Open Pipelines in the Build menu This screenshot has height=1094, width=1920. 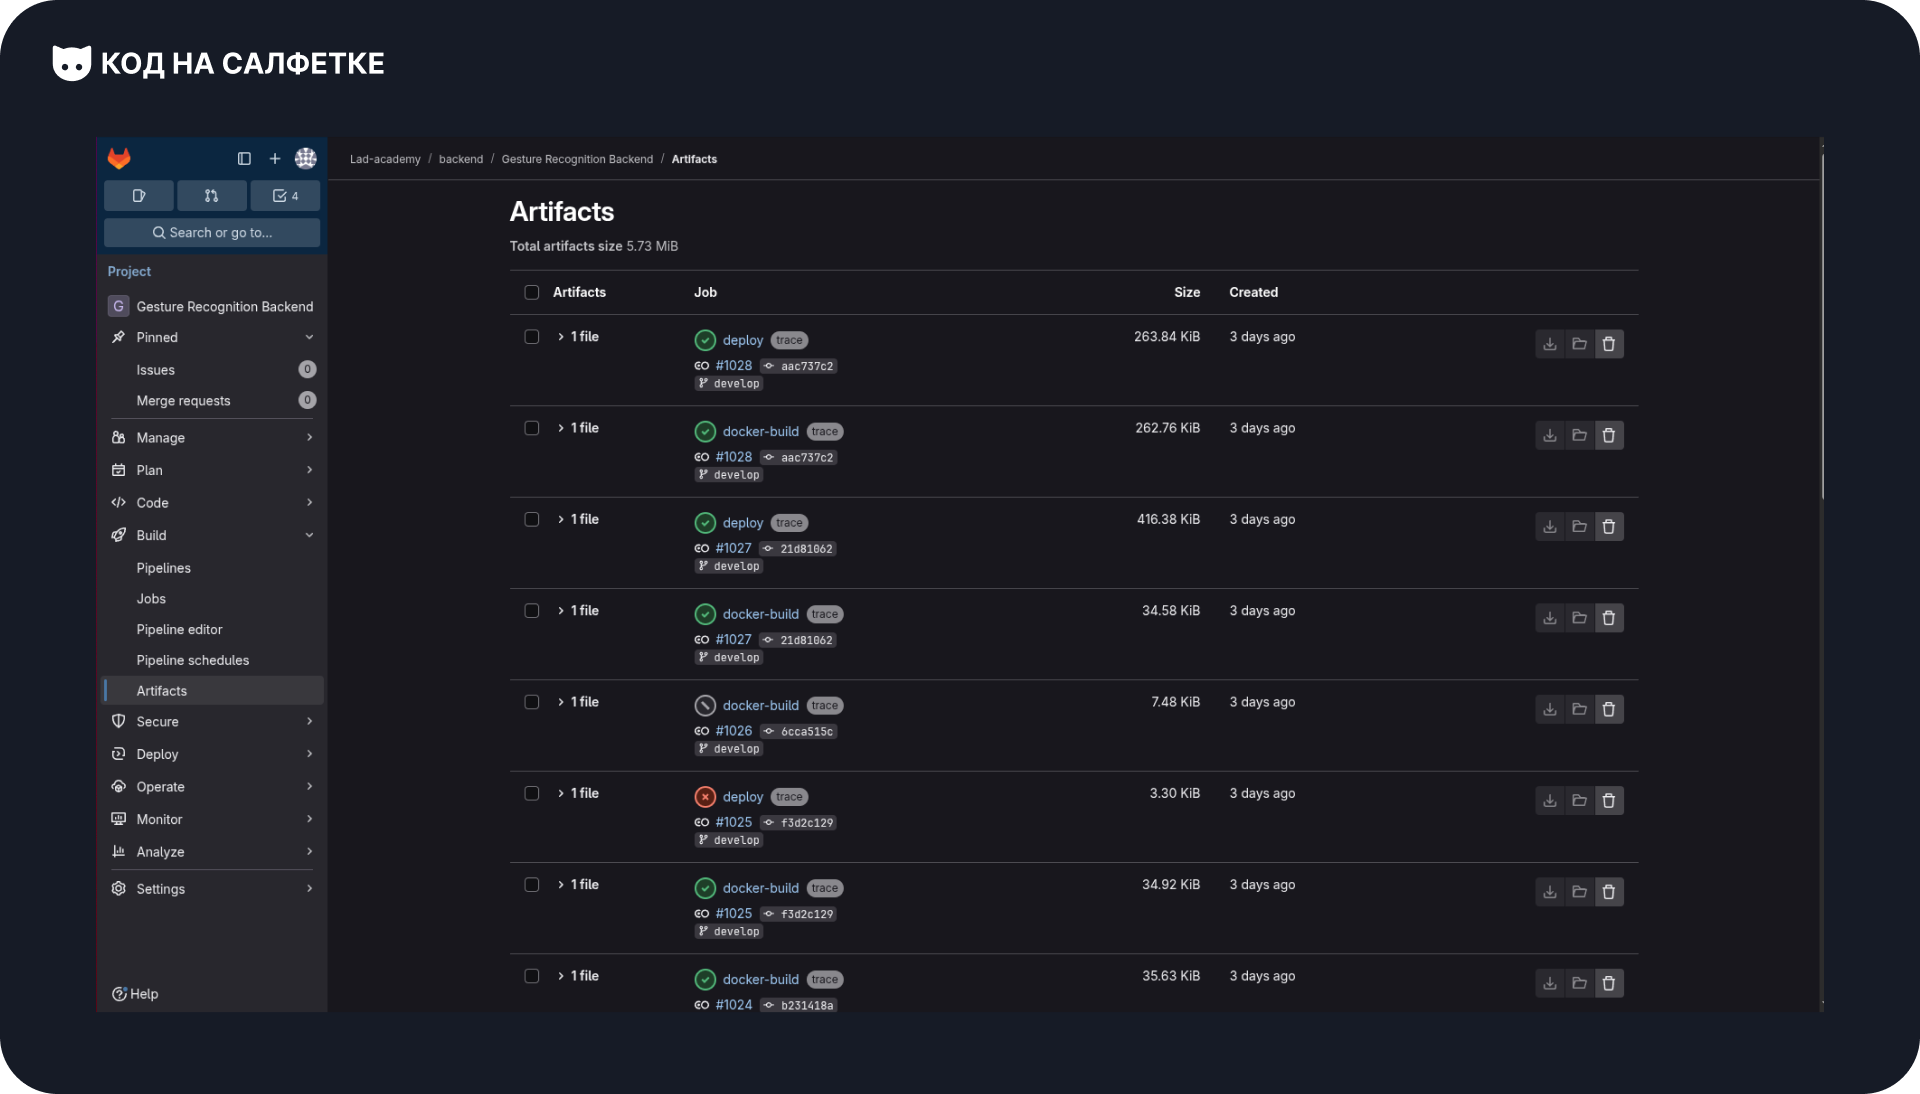(163, 568)
